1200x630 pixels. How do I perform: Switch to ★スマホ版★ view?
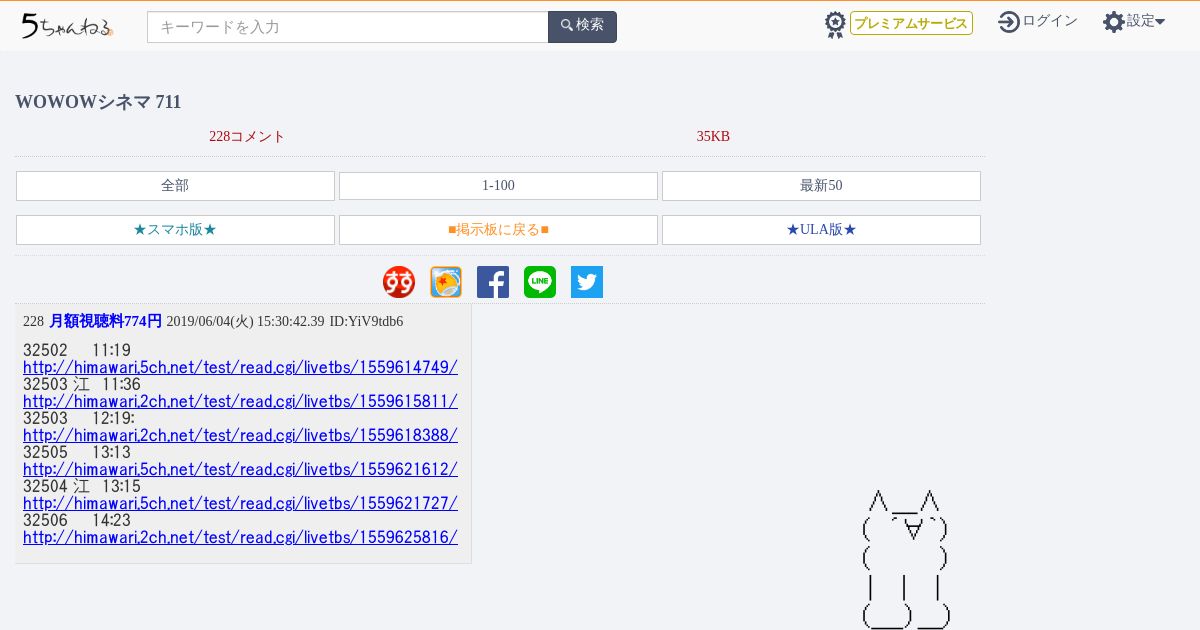pyautogui.click(x=175, y=230)
